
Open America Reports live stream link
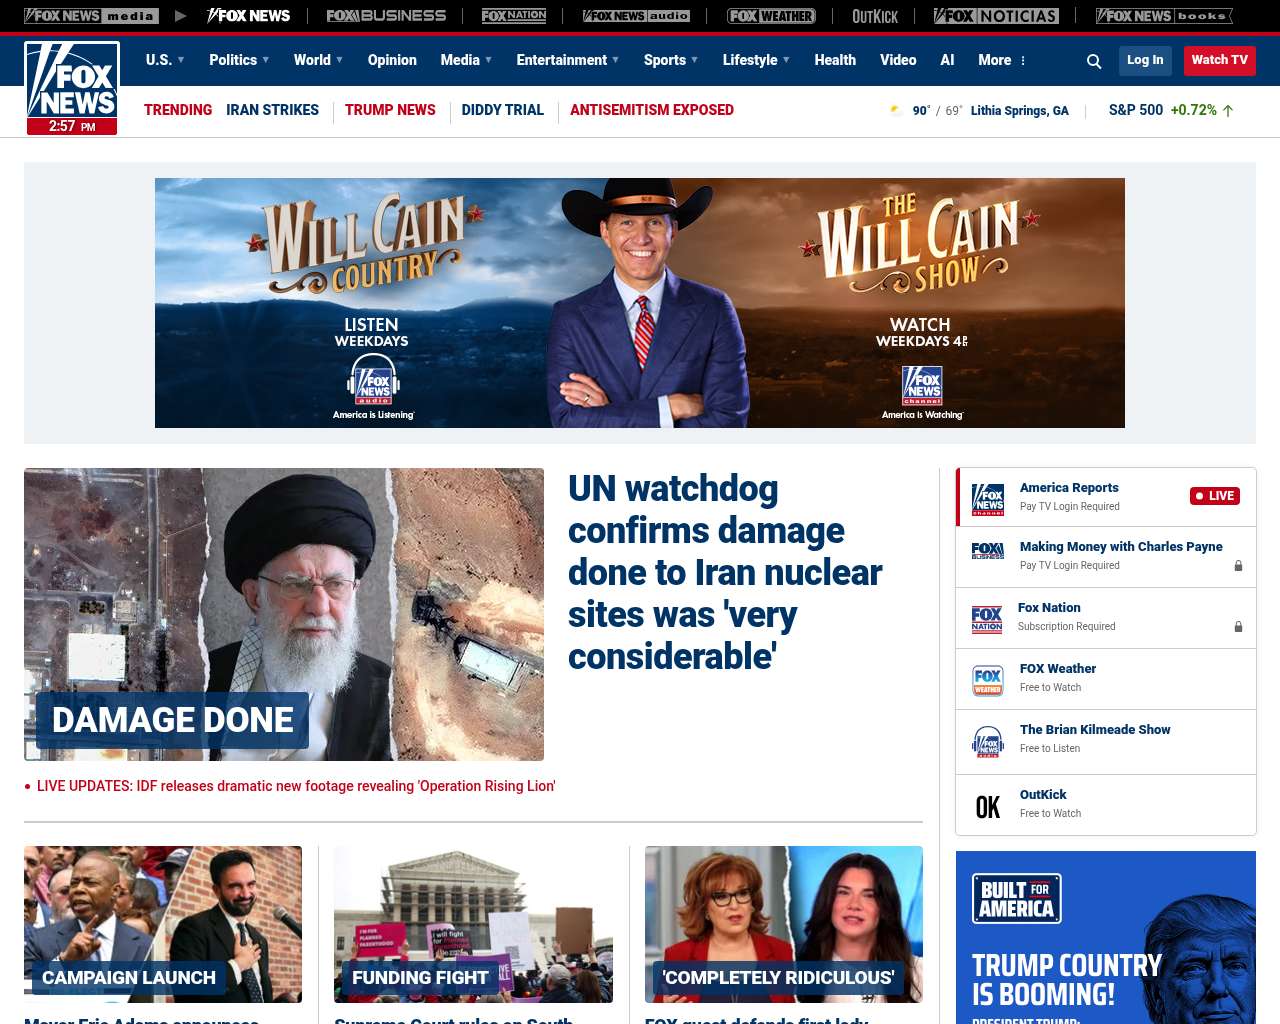(1069, 488)
